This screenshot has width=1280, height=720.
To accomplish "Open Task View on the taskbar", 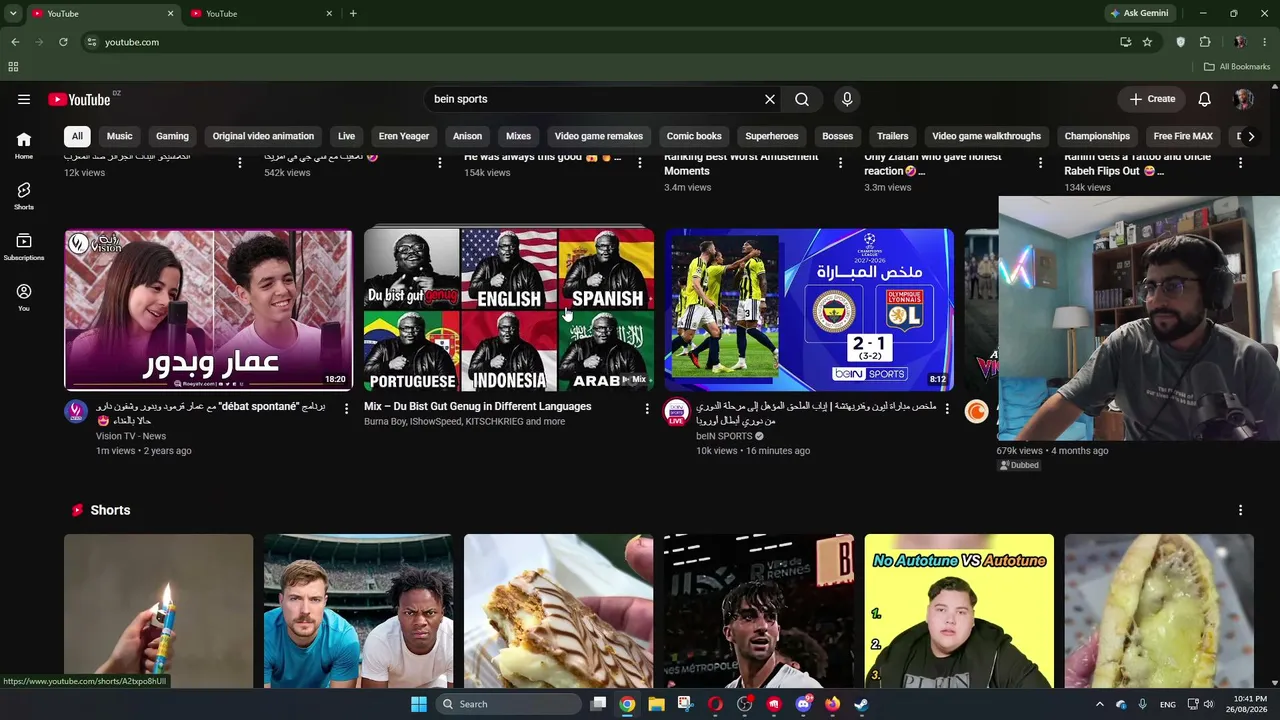I will [x=598, y=704].
